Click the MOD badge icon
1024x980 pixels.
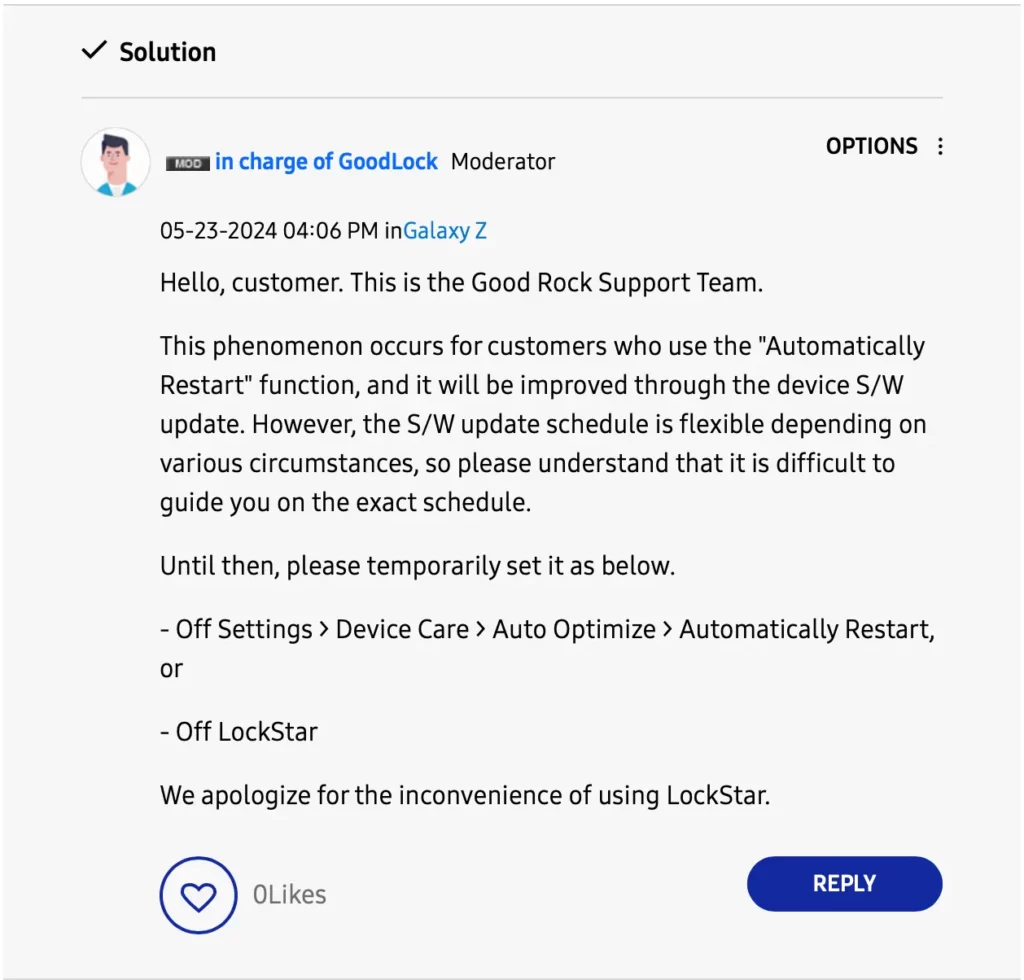point(187,163)
